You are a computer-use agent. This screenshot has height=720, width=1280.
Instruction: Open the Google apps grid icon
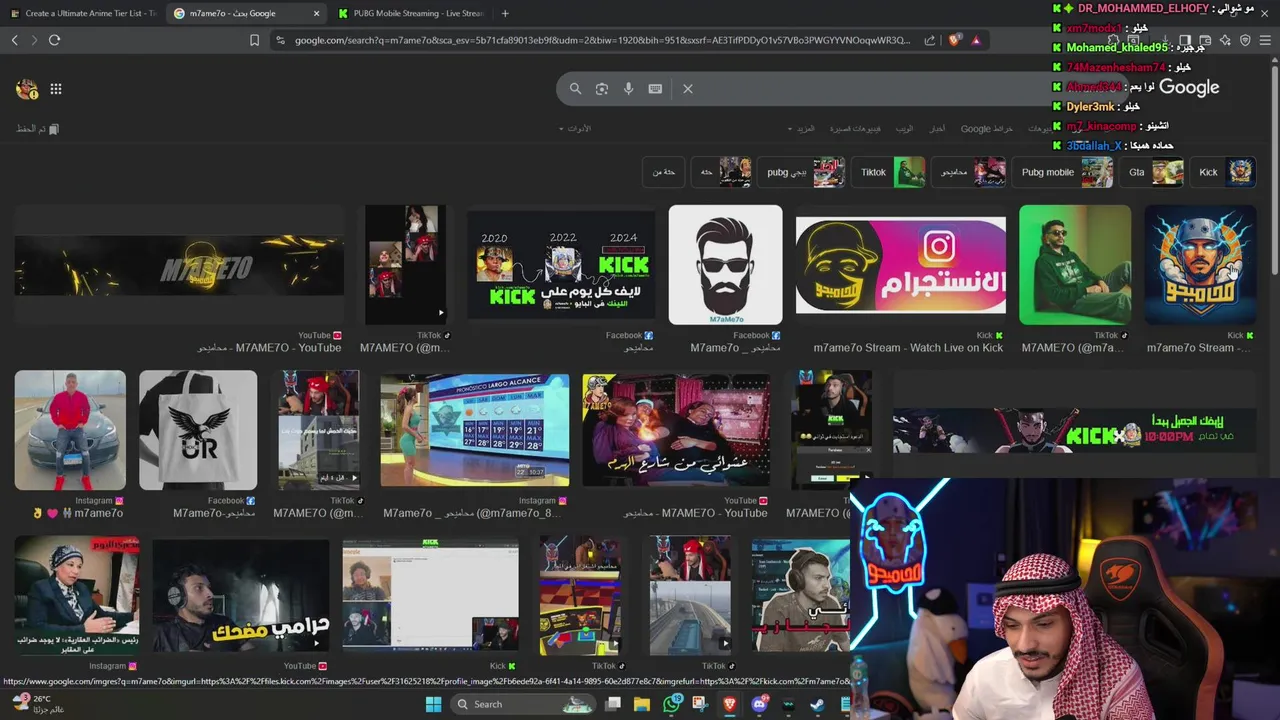tap(56, 89)
